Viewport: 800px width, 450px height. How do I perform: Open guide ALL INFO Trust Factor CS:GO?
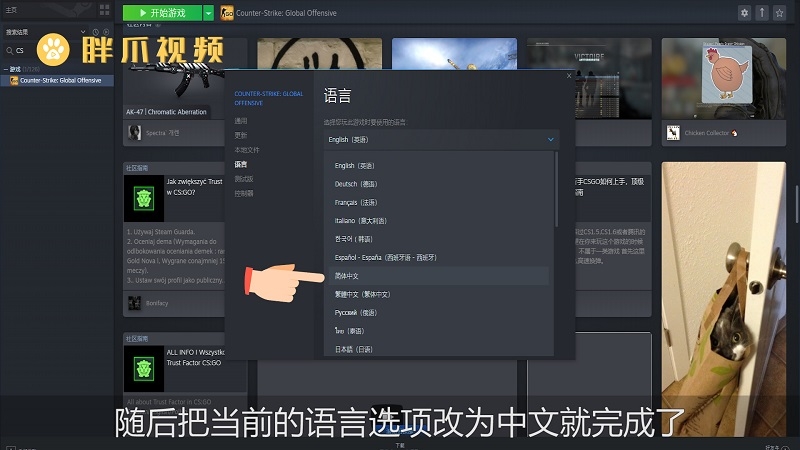pos(195,358)
